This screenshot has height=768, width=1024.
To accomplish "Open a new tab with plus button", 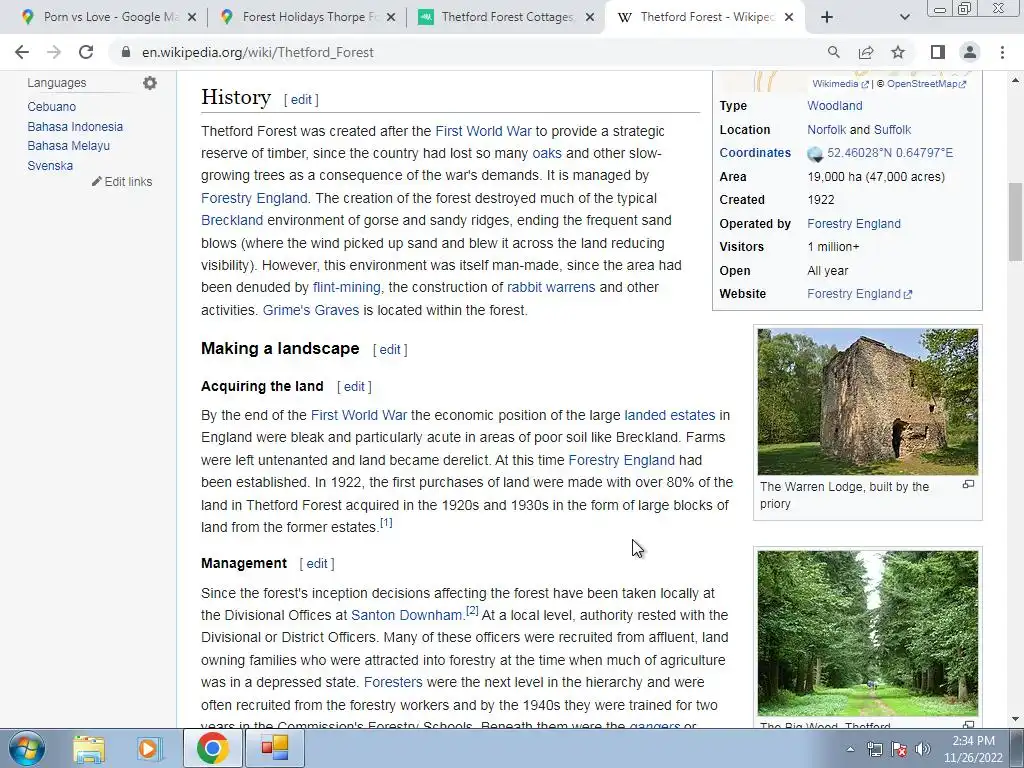I will [x=827, y=17].
